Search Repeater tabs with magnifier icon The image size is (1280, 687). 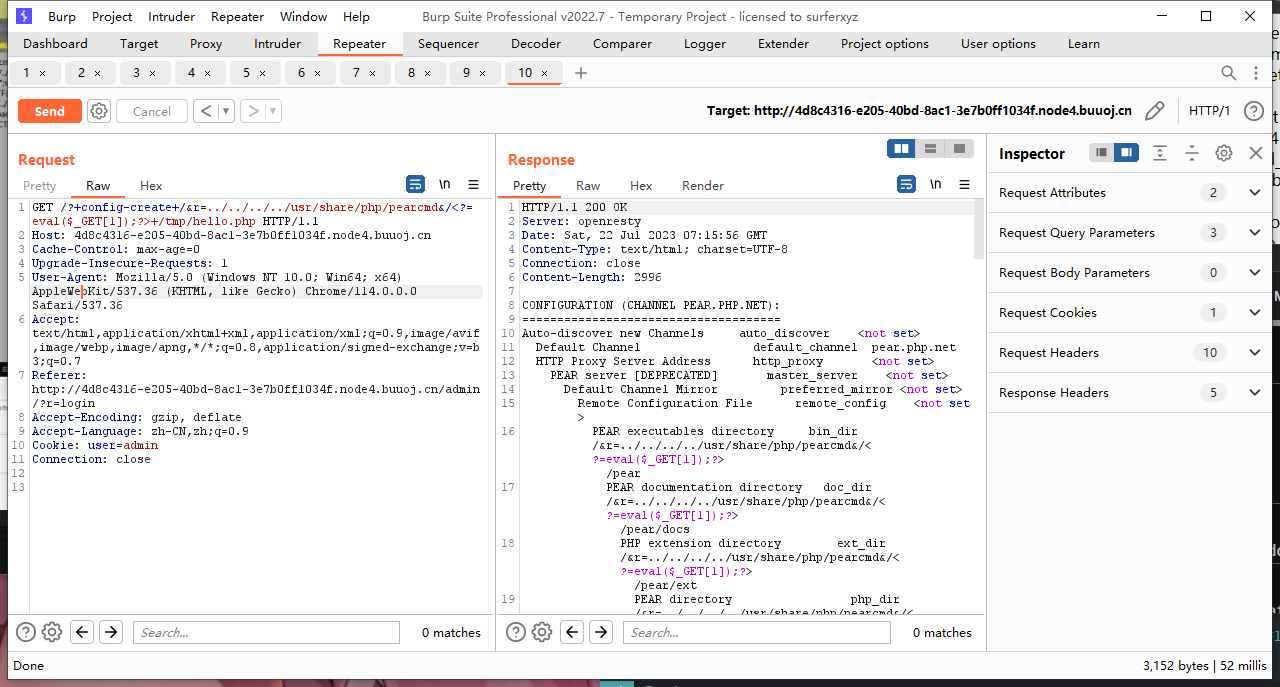pos(1229,73)
